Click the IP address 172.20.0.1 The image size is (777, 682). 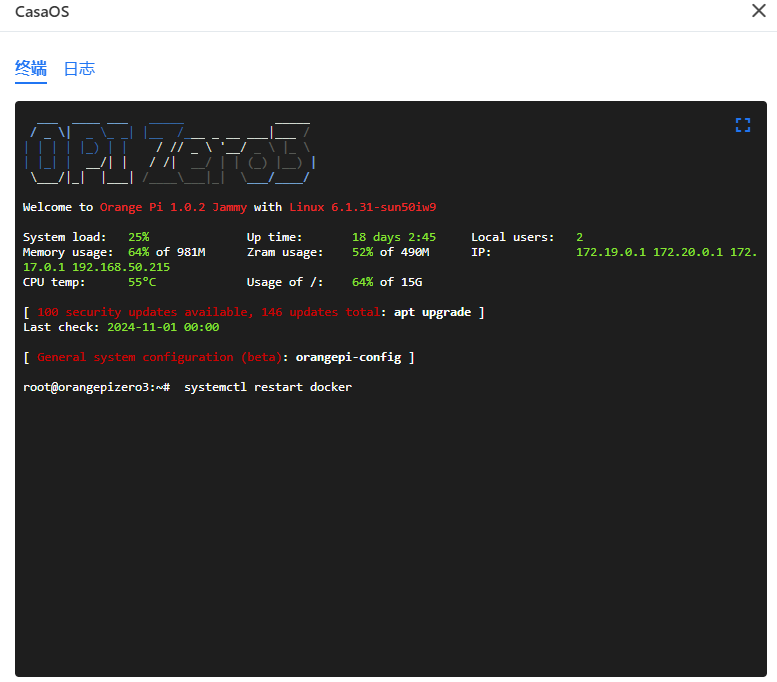click(688, 252)
